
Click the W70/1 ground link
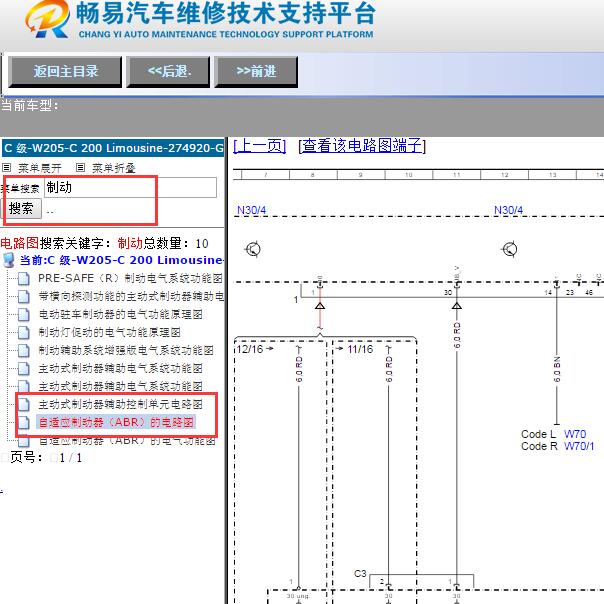(x=579, y=446)
